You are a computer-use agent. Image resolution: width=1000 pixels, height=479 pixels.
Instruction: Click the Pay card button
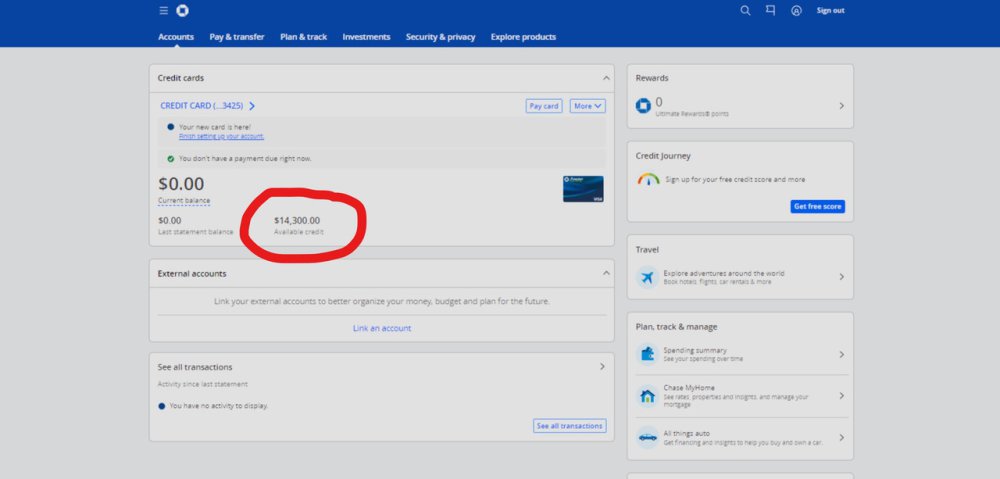(544, 107)
